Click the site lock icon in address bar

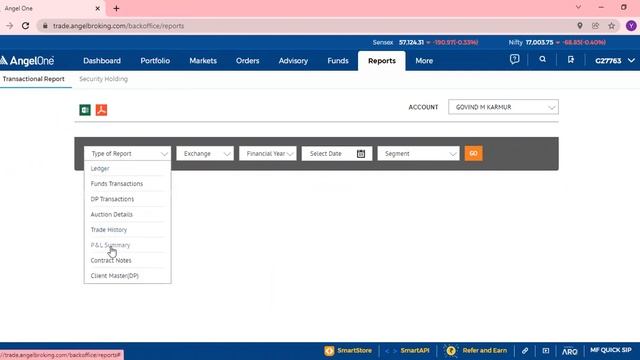[45, 26]
